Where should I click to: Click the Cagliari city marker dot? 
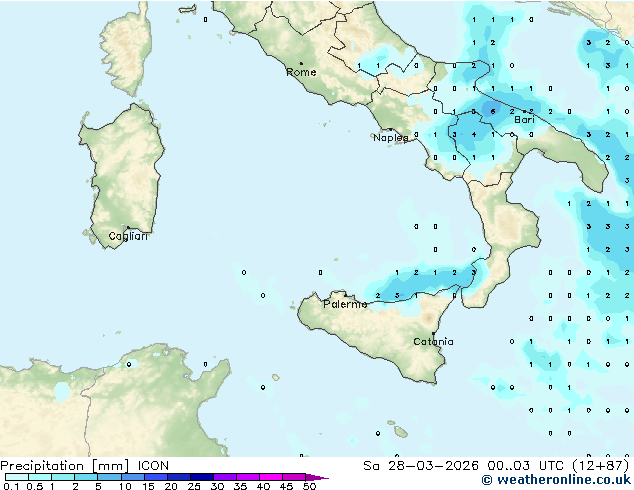pos(128,228)
